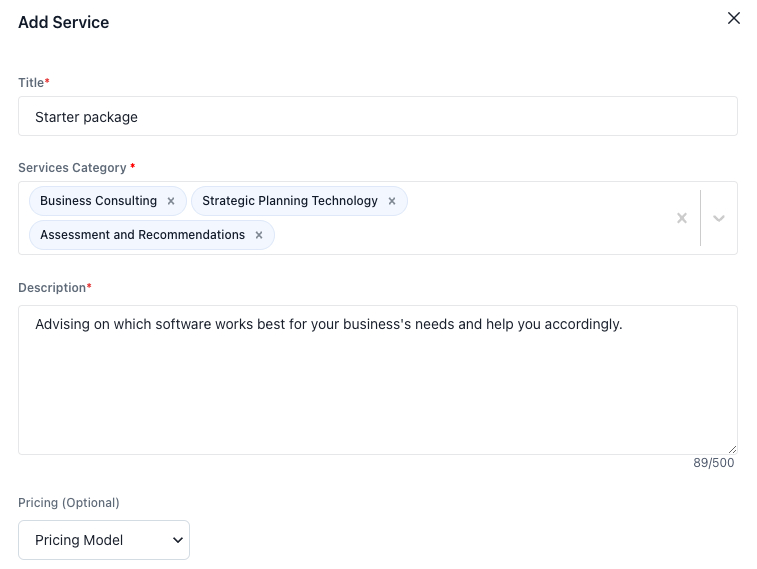This screenshot has width=757, height=569.
Task: Click the Pricing (Optional) label
Action: click(x=69, y=503)
